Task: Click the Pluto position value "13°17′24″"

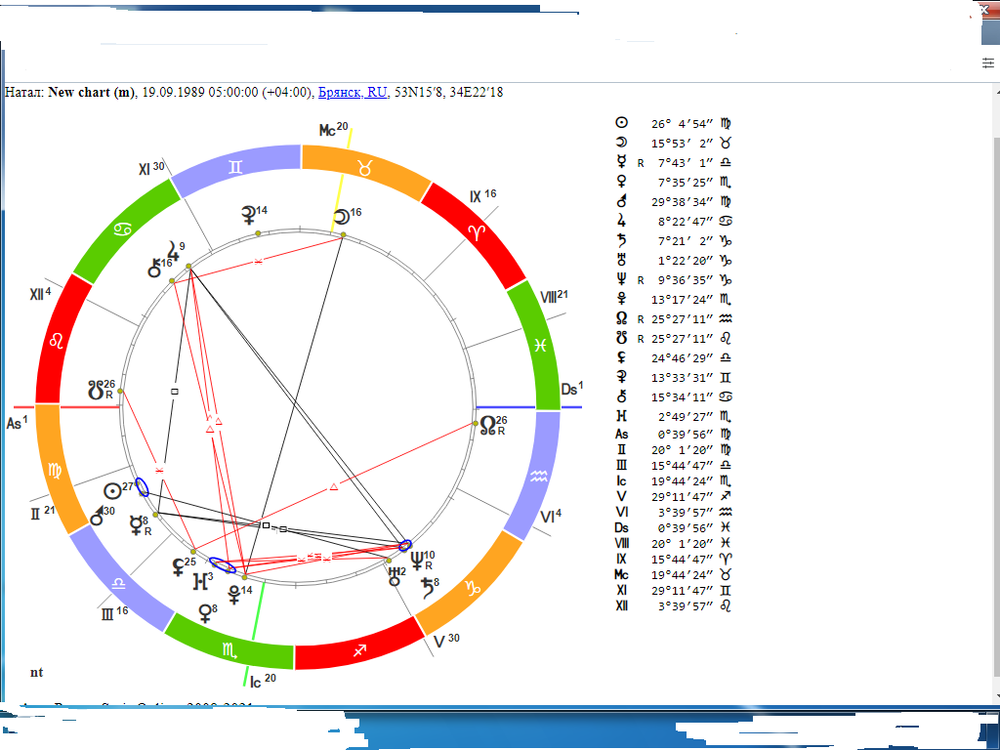Action: 682,299
